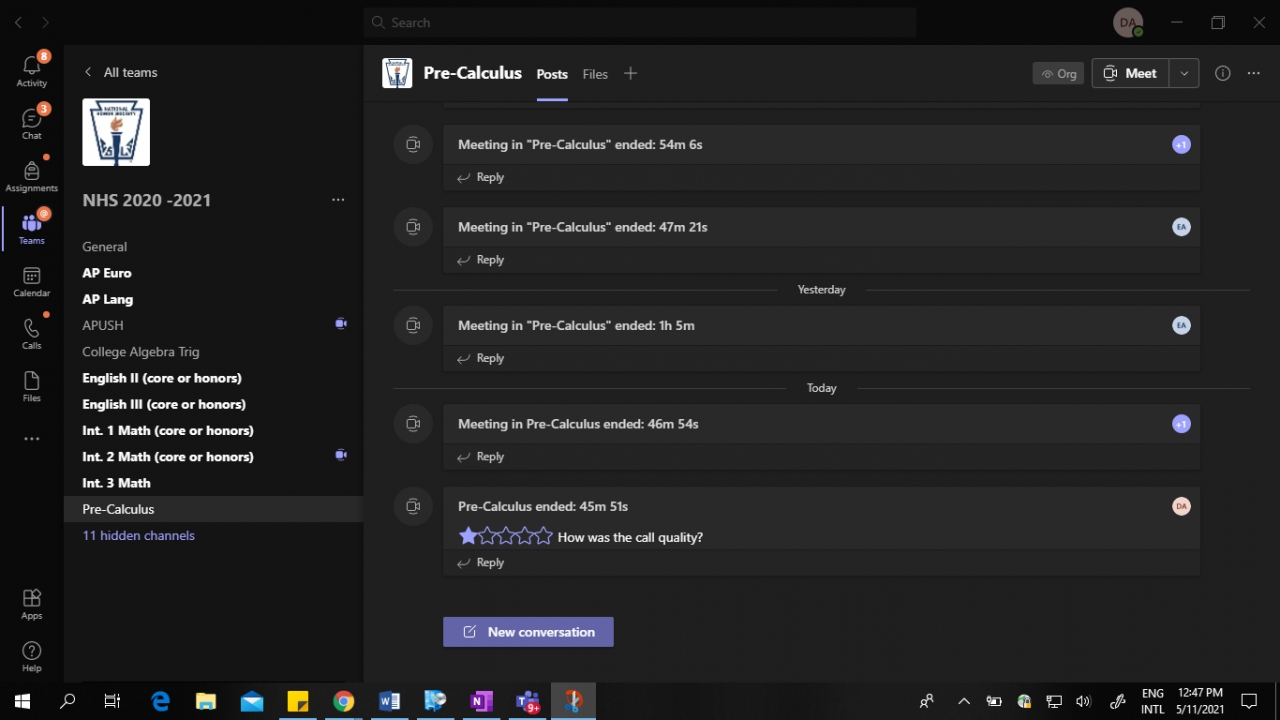Open the Calendar view
Viewport: 1280px width, 720px height.
(32, 280)
